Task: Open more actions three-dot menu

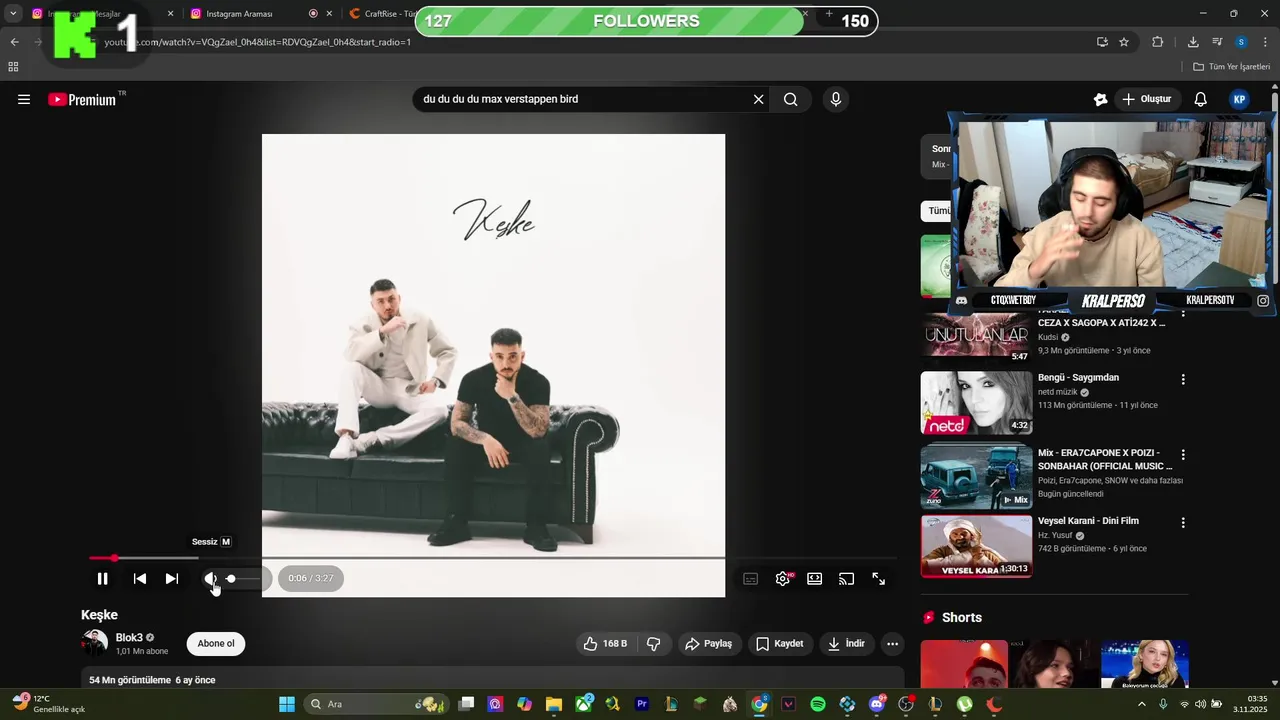Action: point(893,644)
